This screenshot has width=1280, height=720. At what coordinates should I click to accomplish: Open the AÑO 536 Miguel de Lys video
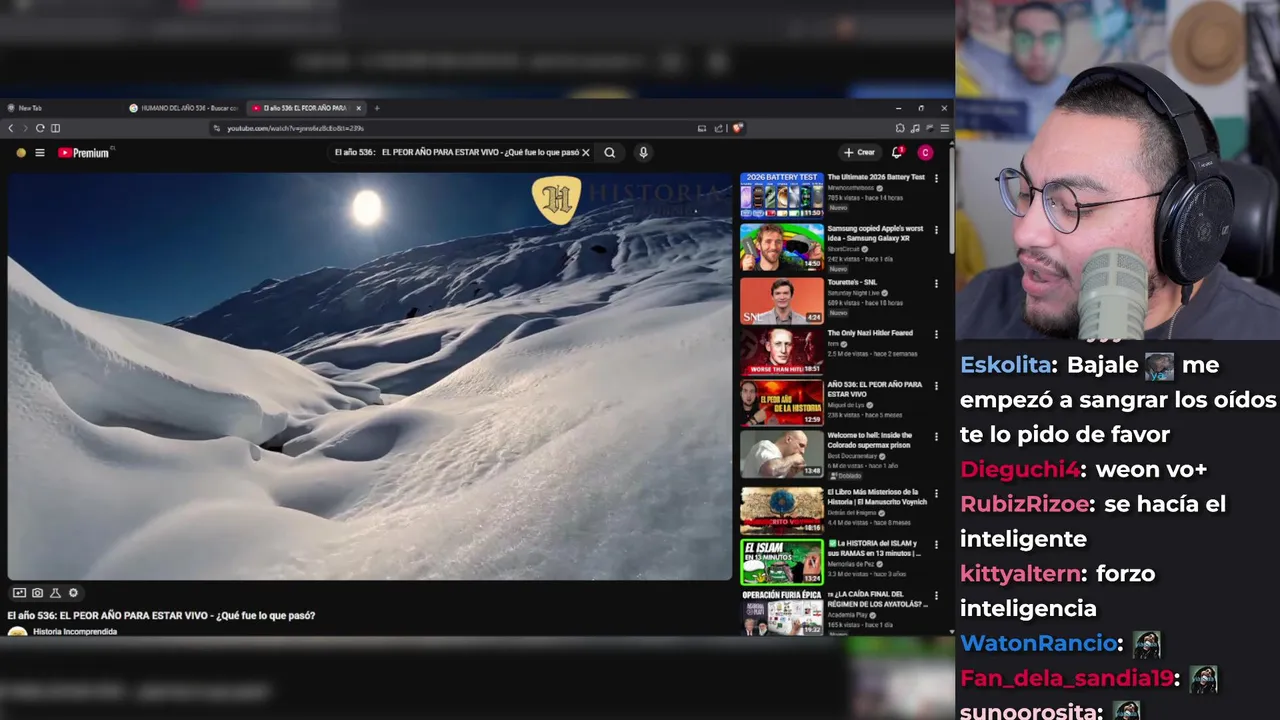[x=782, y=403]
